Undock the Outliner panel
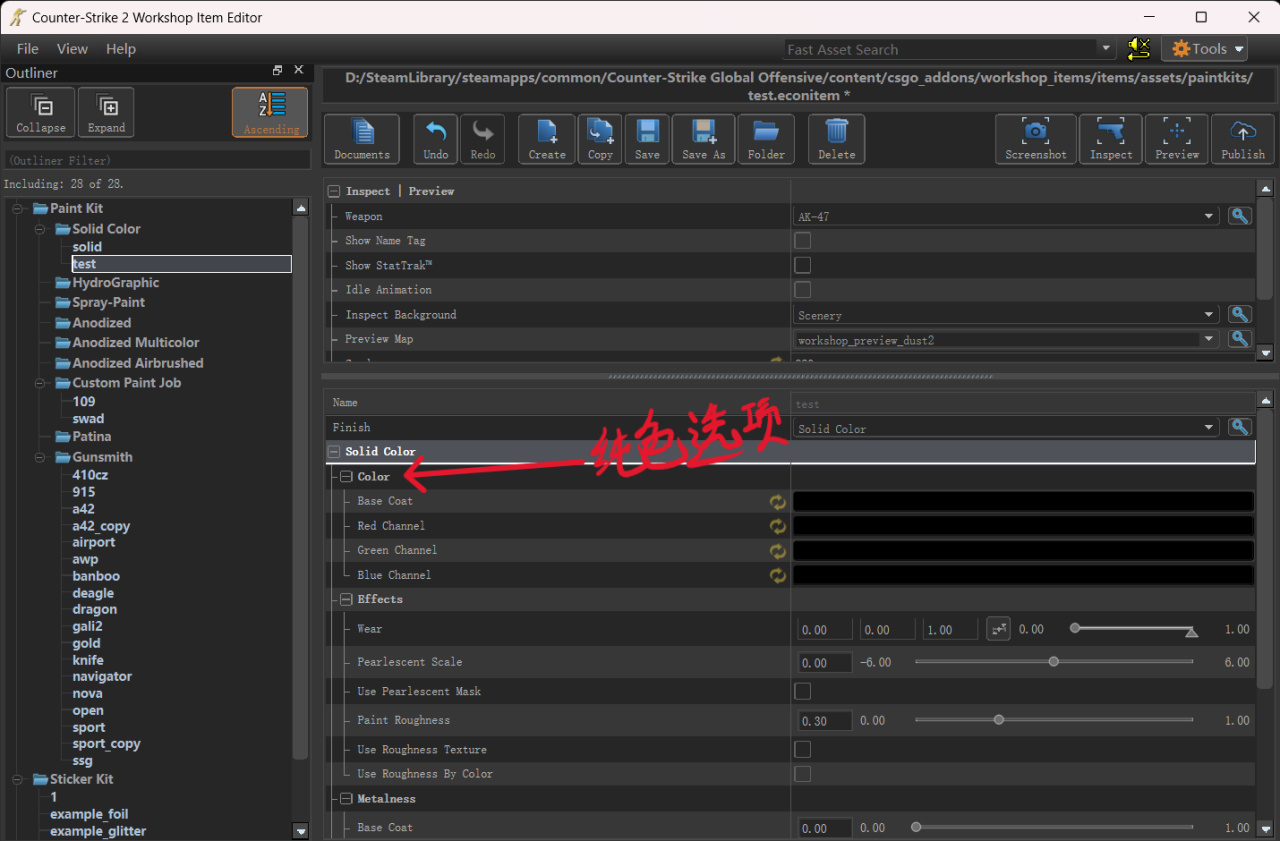This screenshot has width=1280, height=841. point(277,70)
